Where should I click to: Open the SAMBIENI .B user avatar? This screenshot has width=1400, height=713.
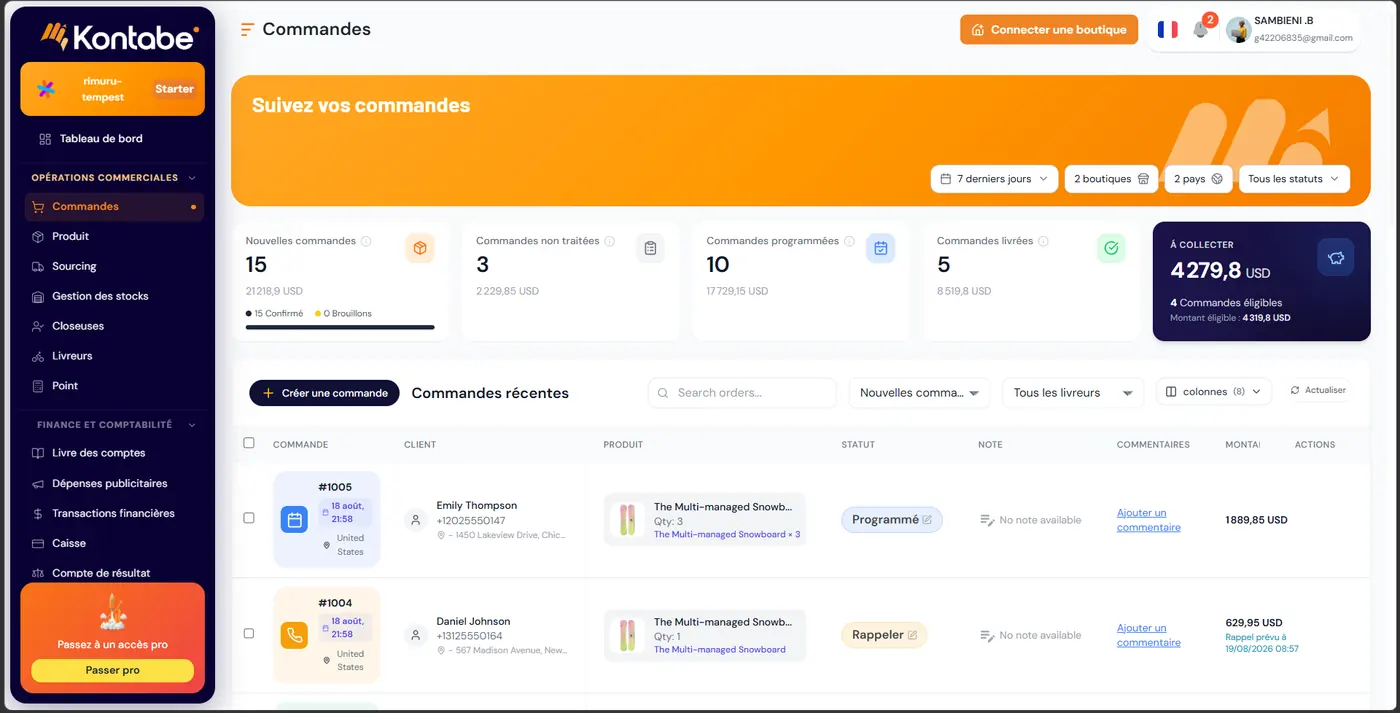coord(1239,30)
